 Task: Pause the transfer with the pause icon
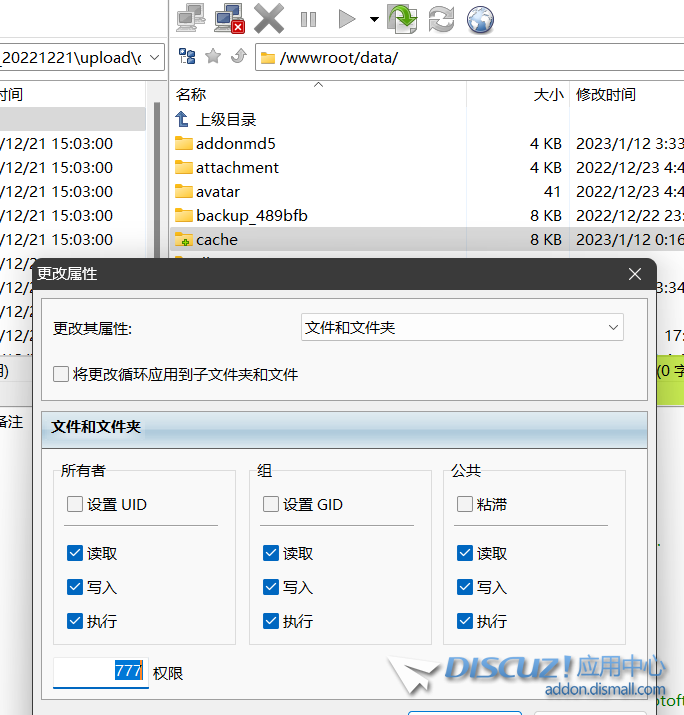click(308, 18)
